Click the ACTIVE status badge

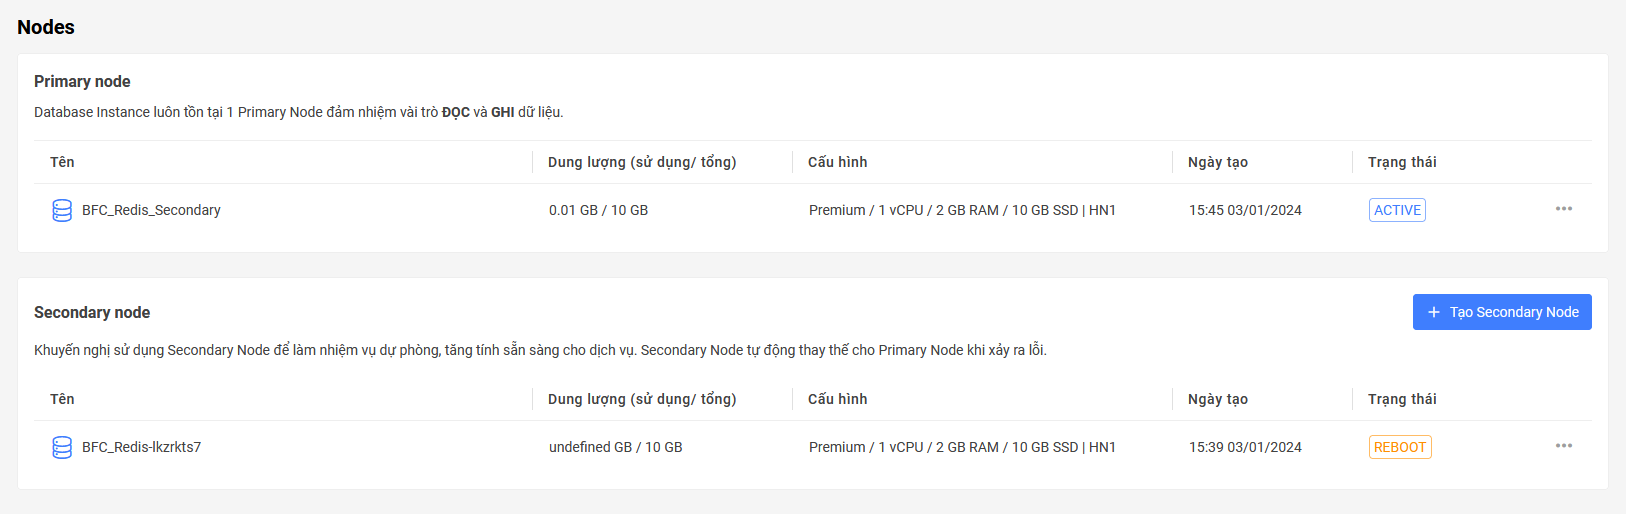tap(1397, 210)
